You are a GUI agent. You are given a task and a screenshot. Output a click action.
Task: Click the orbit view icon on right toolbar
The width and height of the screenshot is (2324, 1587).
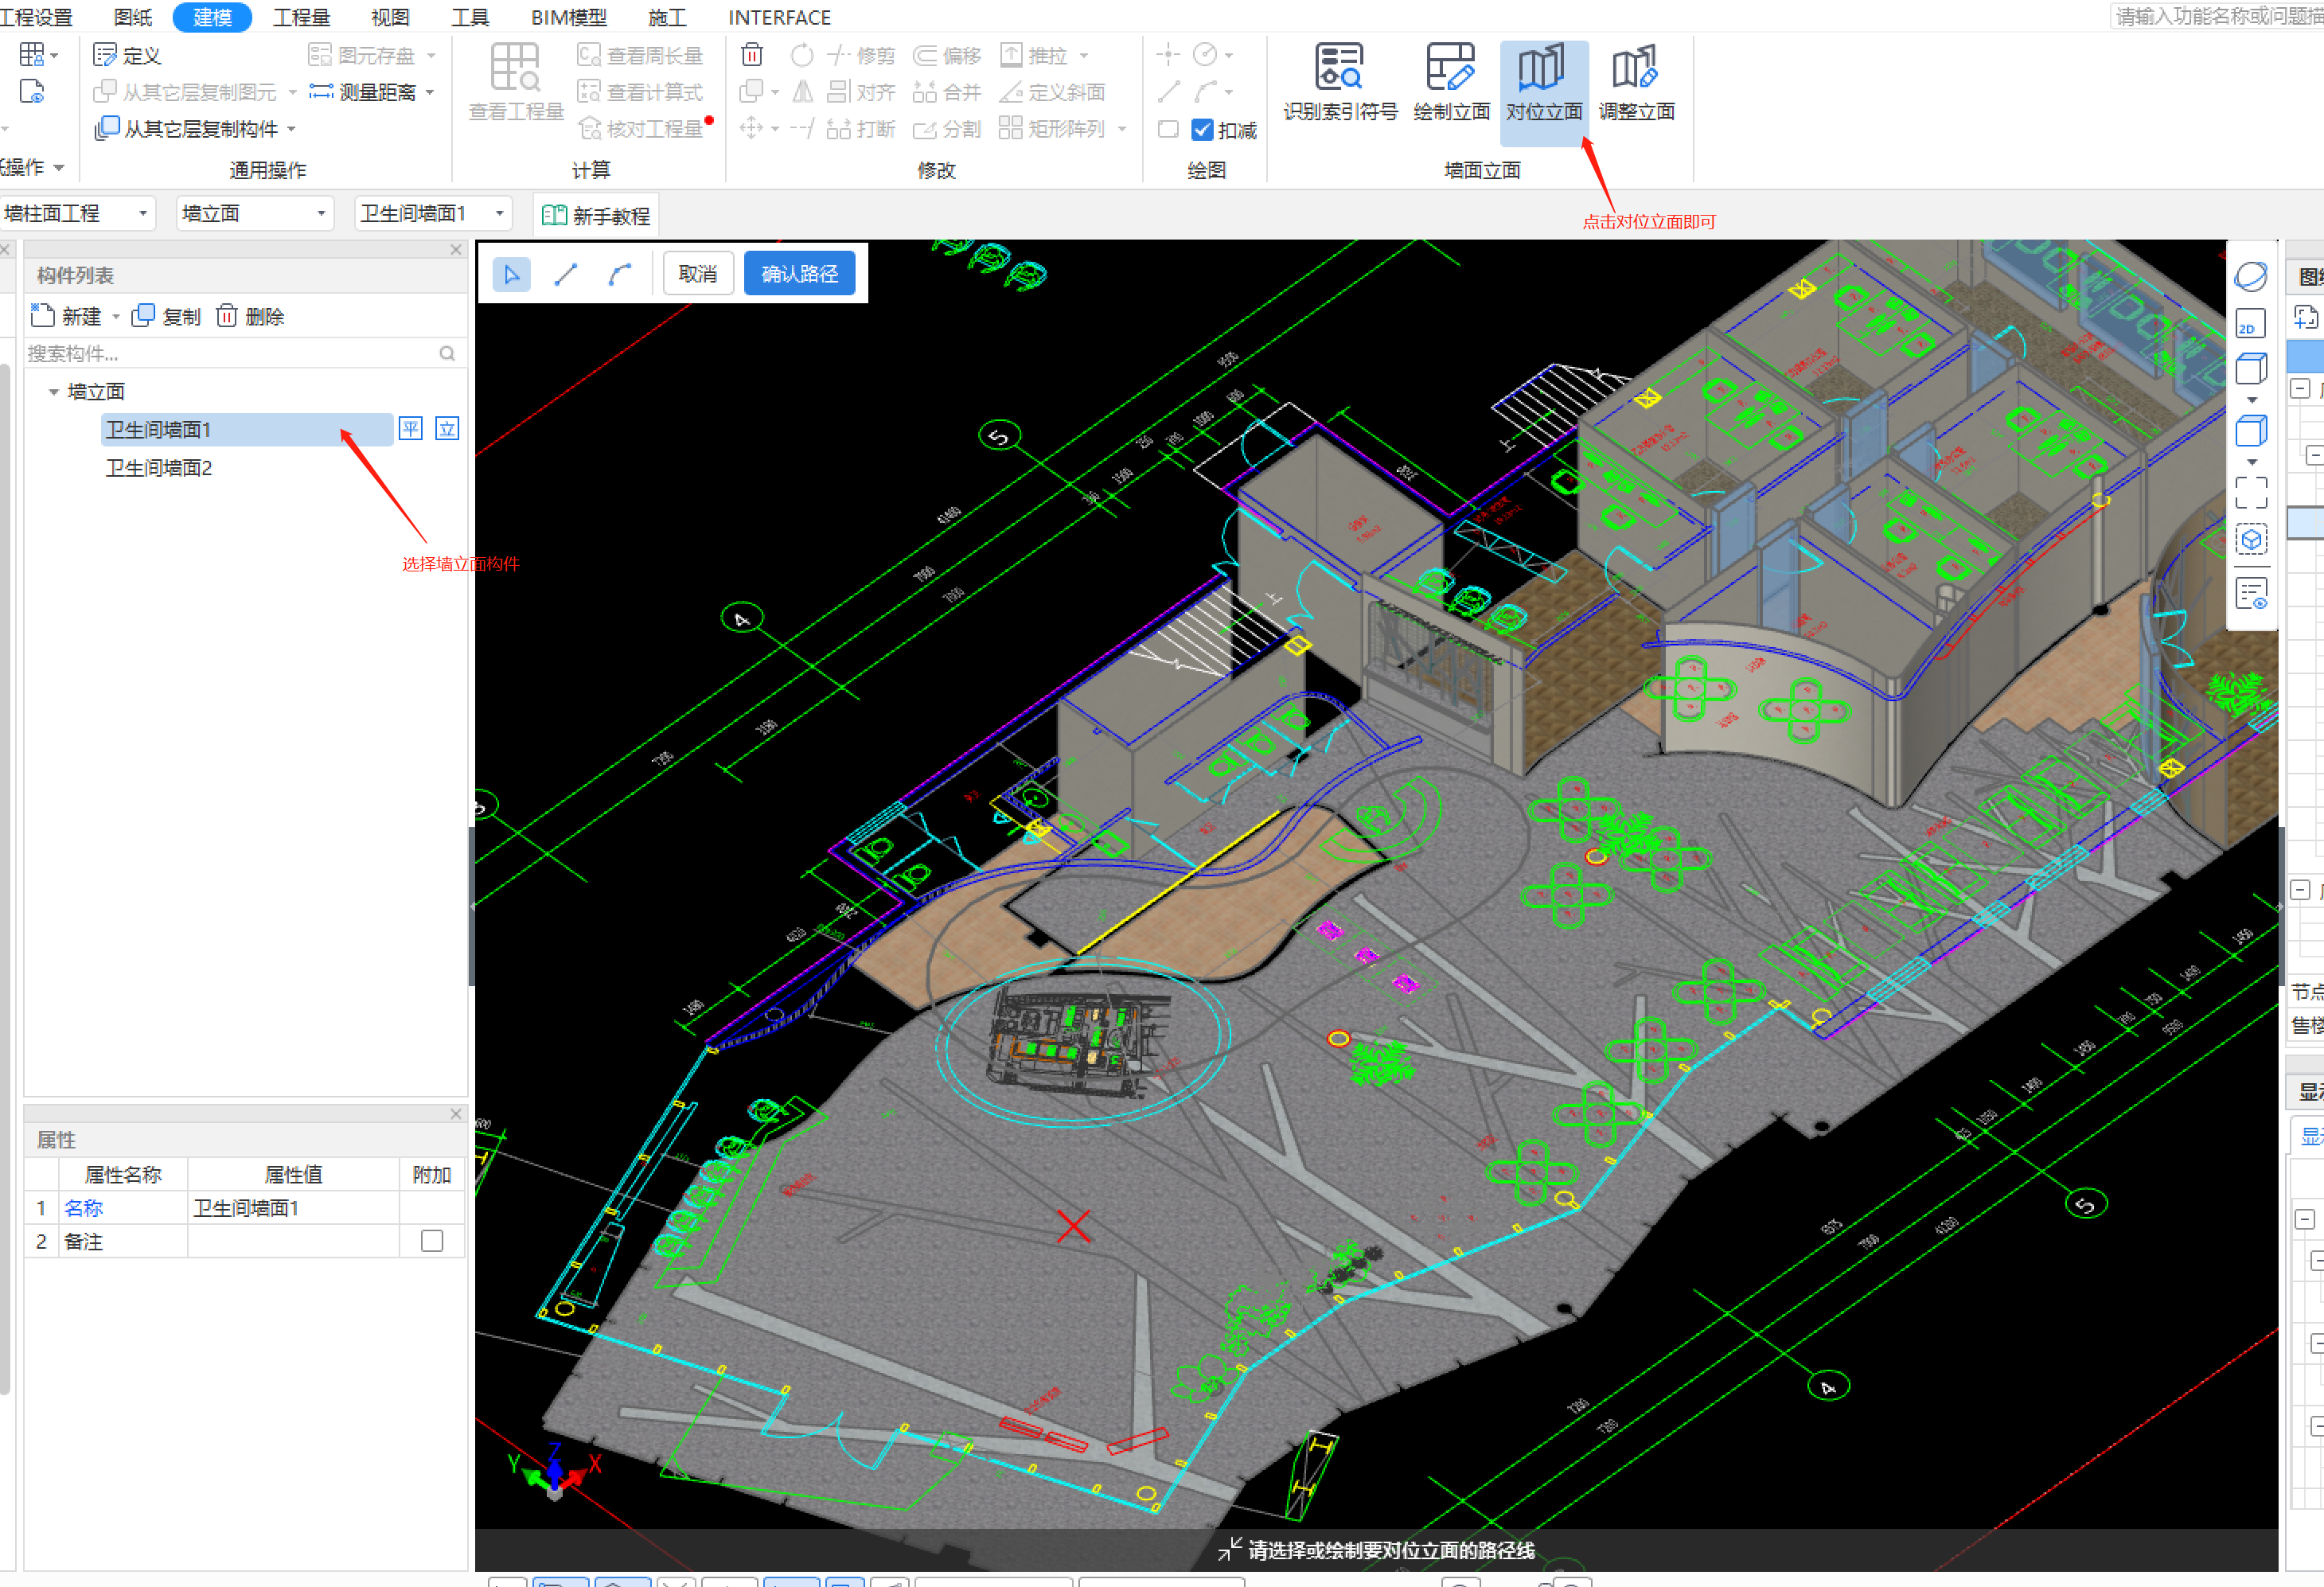2250,277
